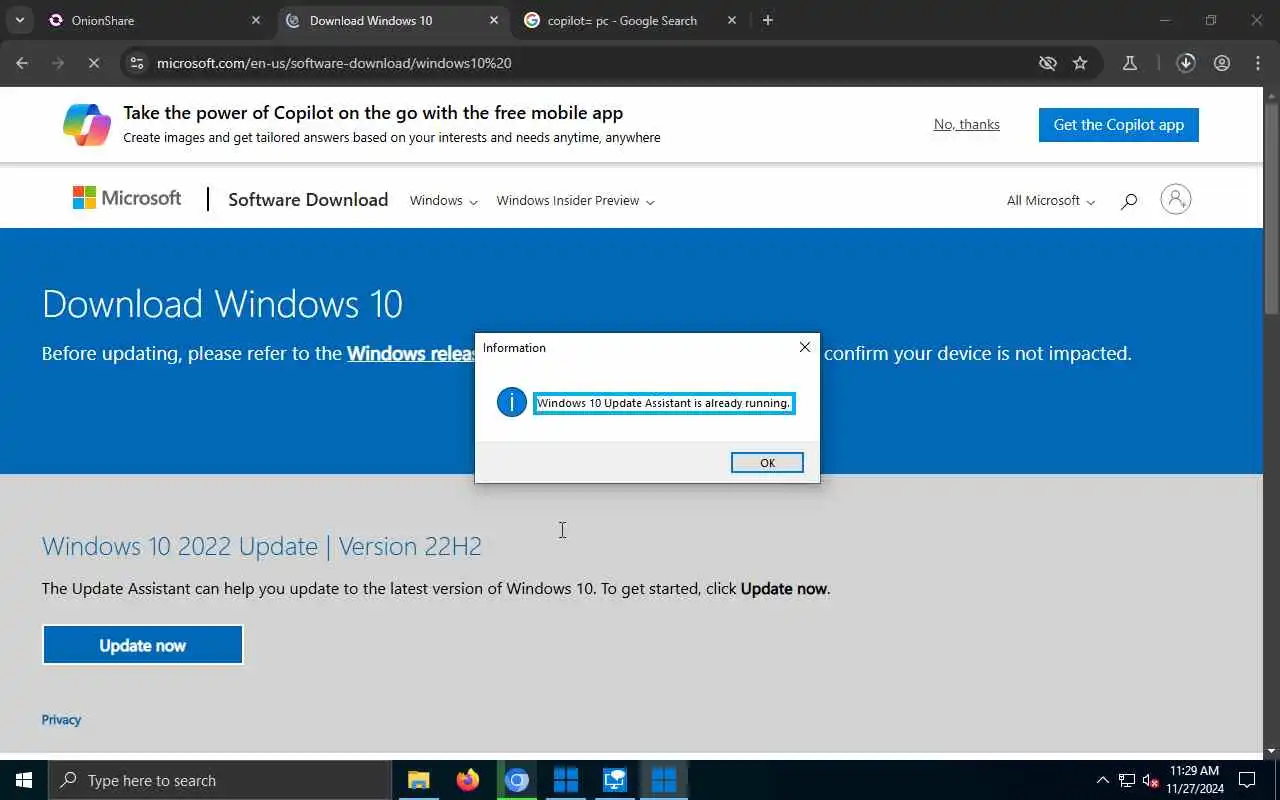Viewport: 1280px width, 800px height.
Task: Open the network tray icon
Action: pos(1127,780)
